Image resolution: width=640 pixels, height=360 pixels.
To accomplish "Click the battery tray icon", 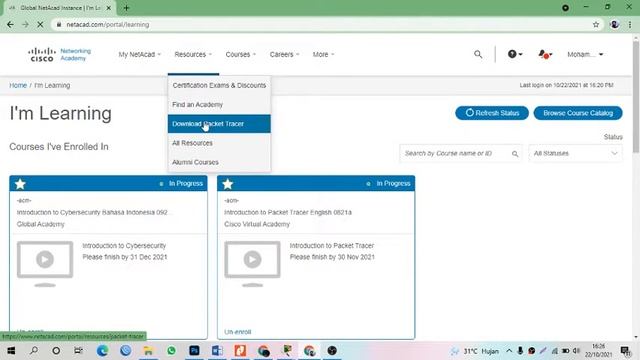I will click(565, 351).
